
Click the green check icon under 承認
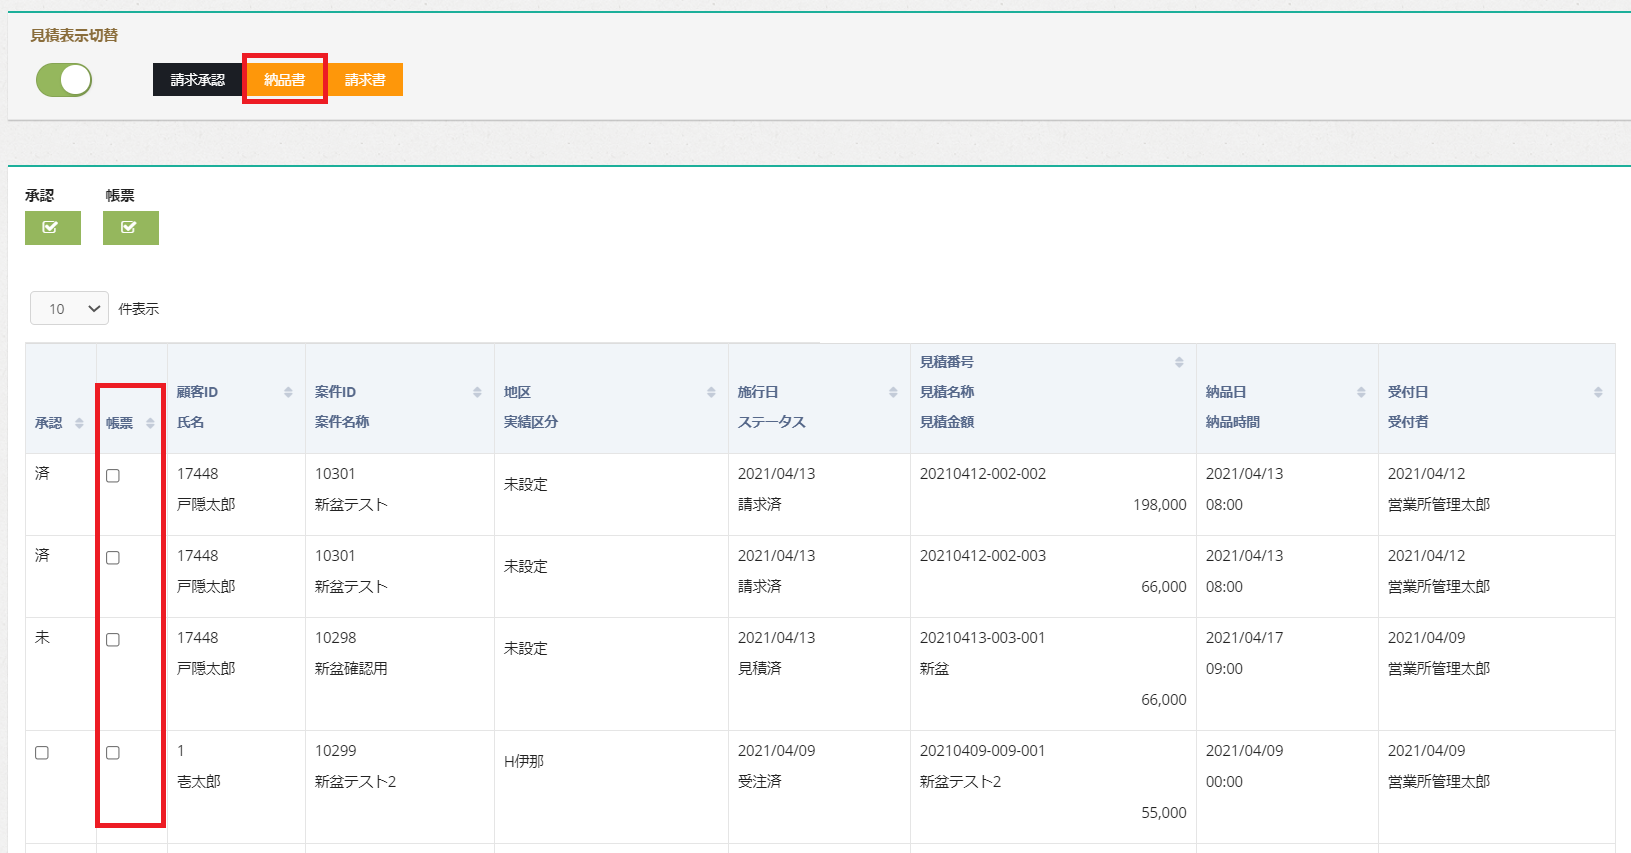(x=52, y=228)
